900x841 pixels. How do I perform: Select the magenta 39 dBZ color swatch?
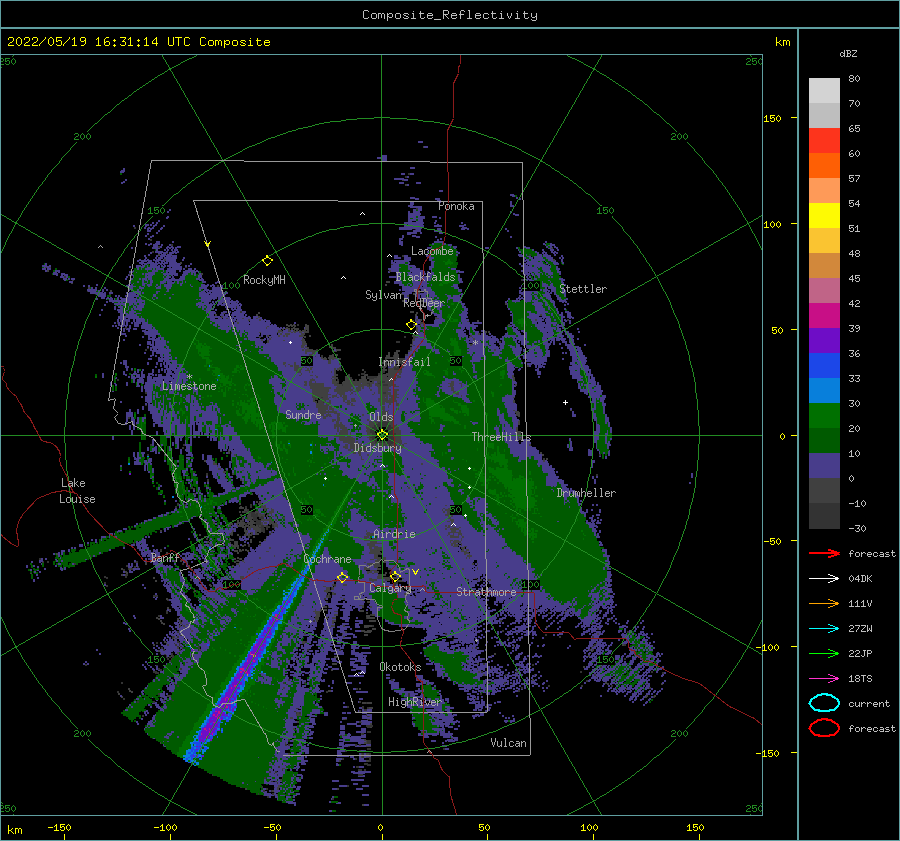click(824, 316)
